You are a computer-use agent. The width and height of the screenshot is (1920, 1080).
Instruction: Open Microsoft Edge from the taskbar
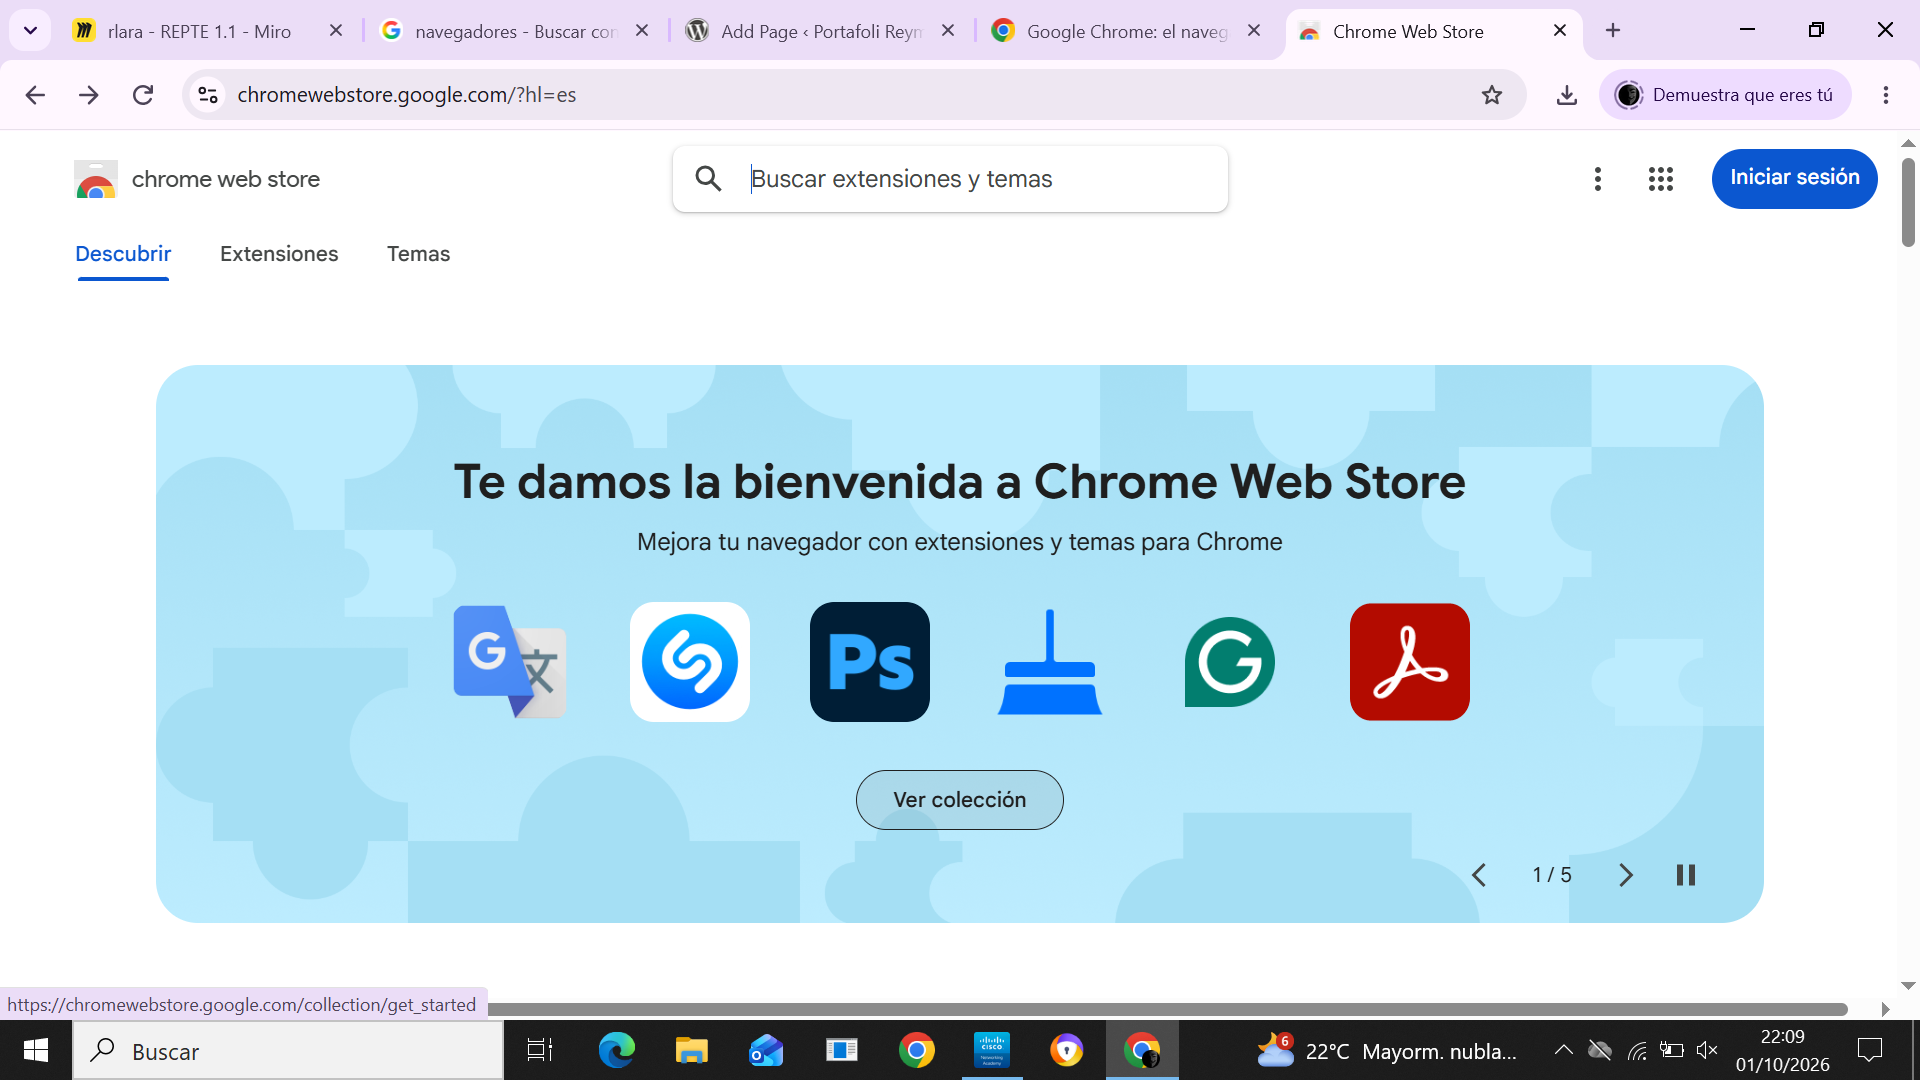(x=617, y=1050)
